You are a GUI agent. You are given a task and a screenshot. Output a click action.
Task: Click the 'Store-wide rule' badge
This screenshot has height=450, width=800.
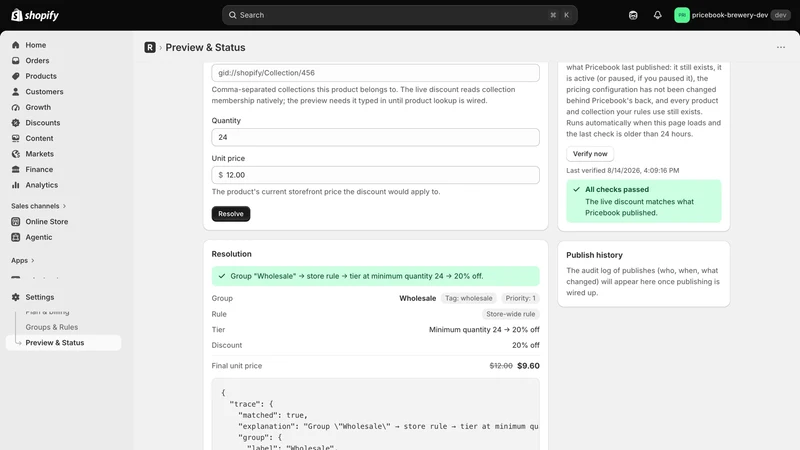click(510, 314)
